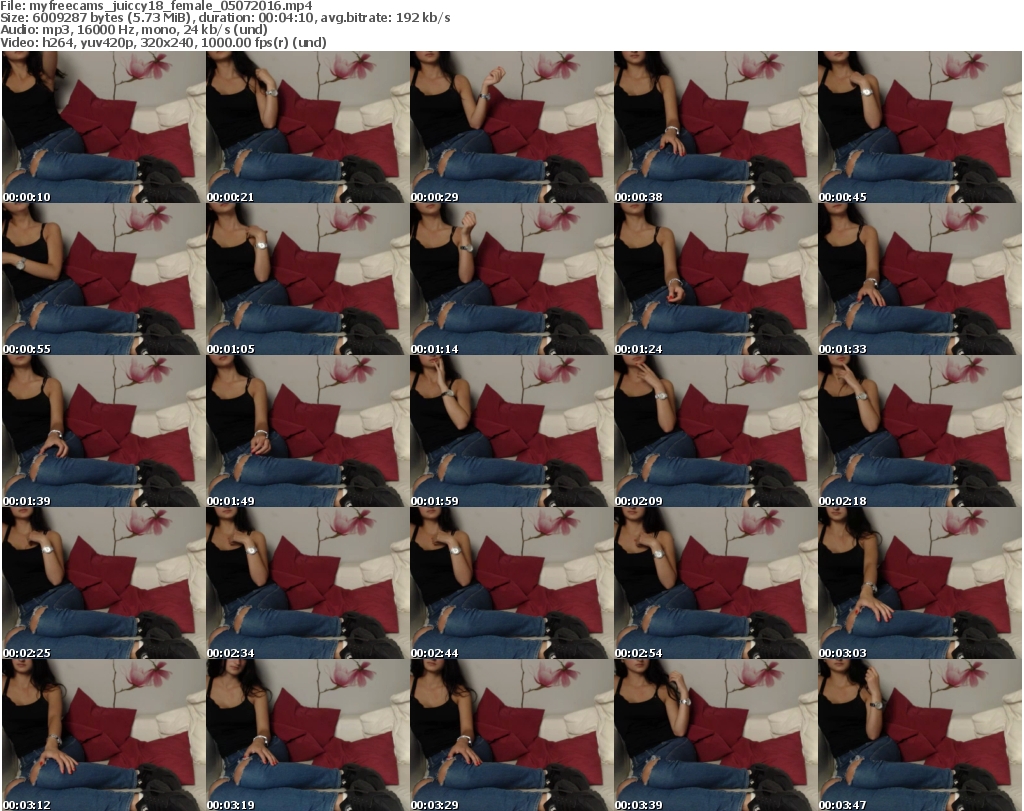This screenshot has height=811, width=1024.
Task: Choose the frame stamped 00:02:34
Action: pyautogui.click(x=308, y=583)
